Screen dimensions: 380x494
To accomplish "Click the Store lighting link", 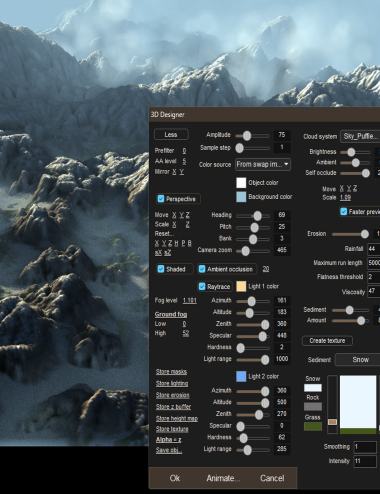I will coord(172,383).
